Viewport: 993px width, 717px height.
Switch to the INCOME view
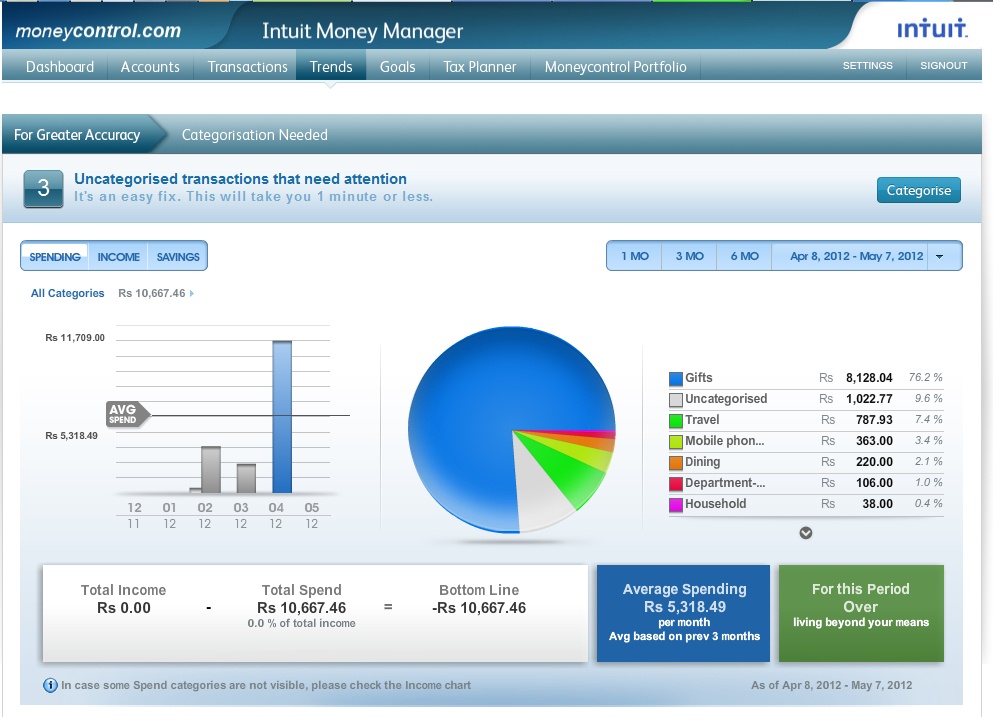[118, 257]
